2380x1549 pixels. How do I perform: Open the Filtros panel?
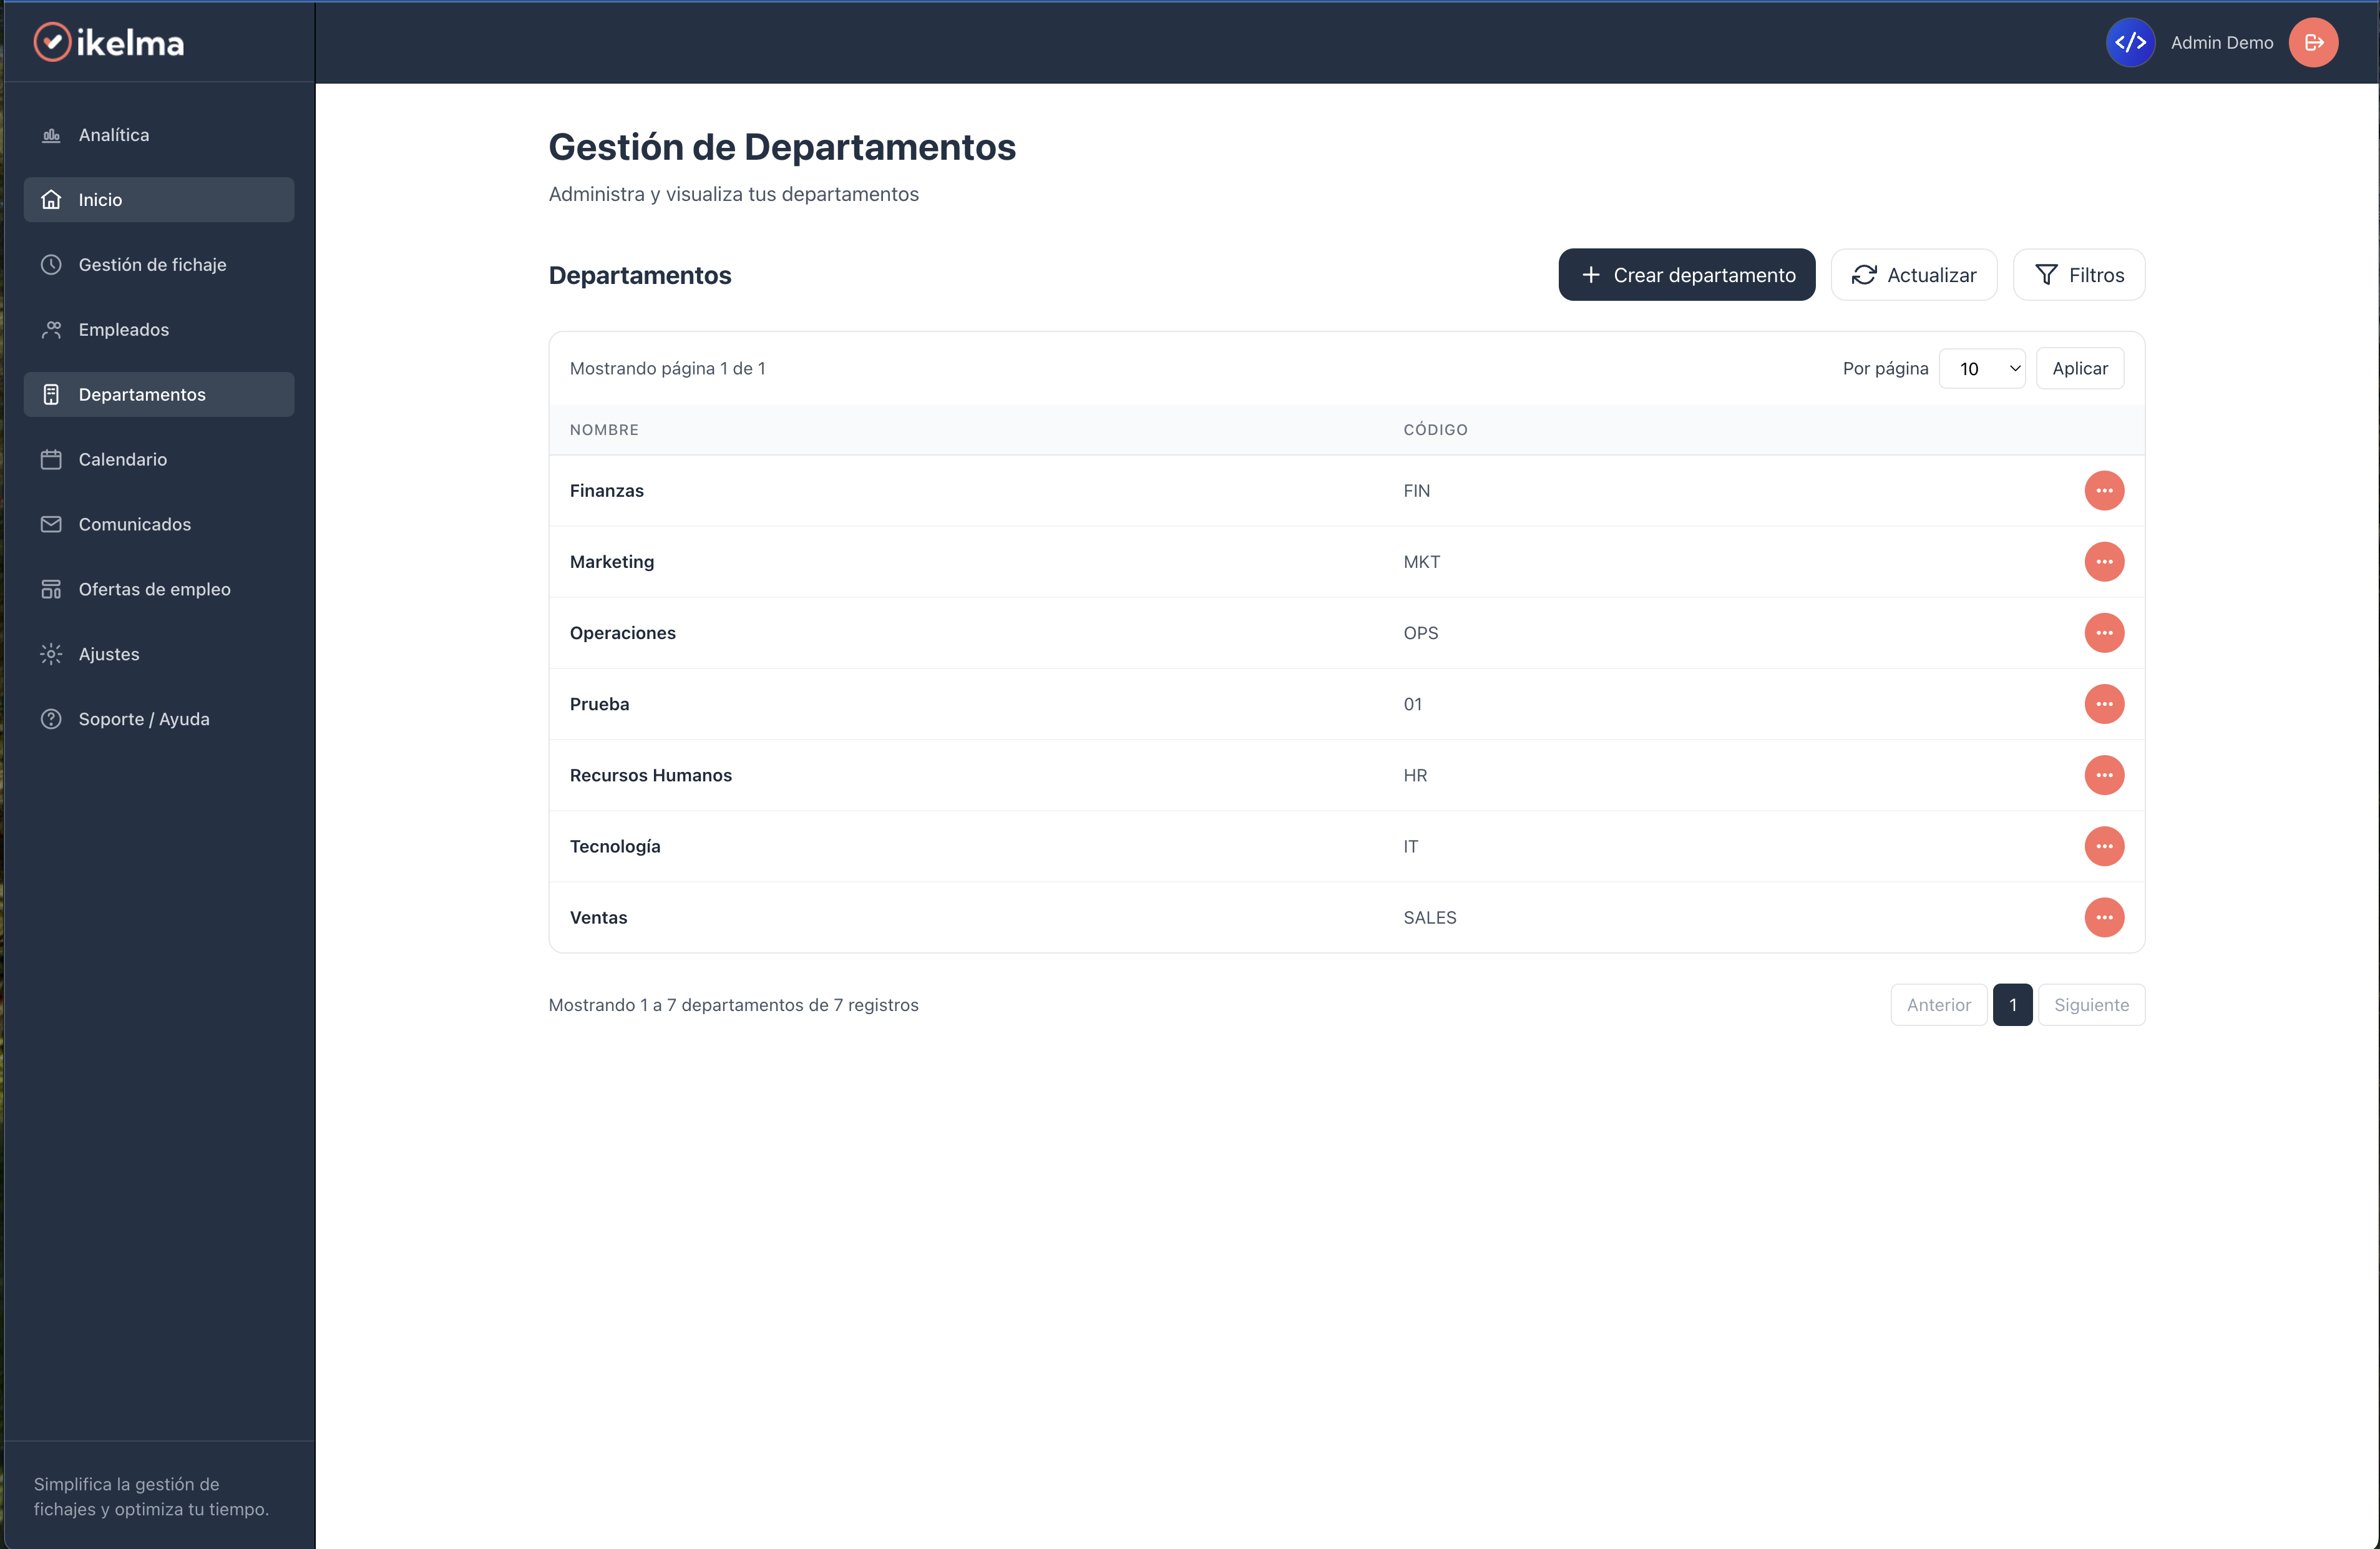2079,274
